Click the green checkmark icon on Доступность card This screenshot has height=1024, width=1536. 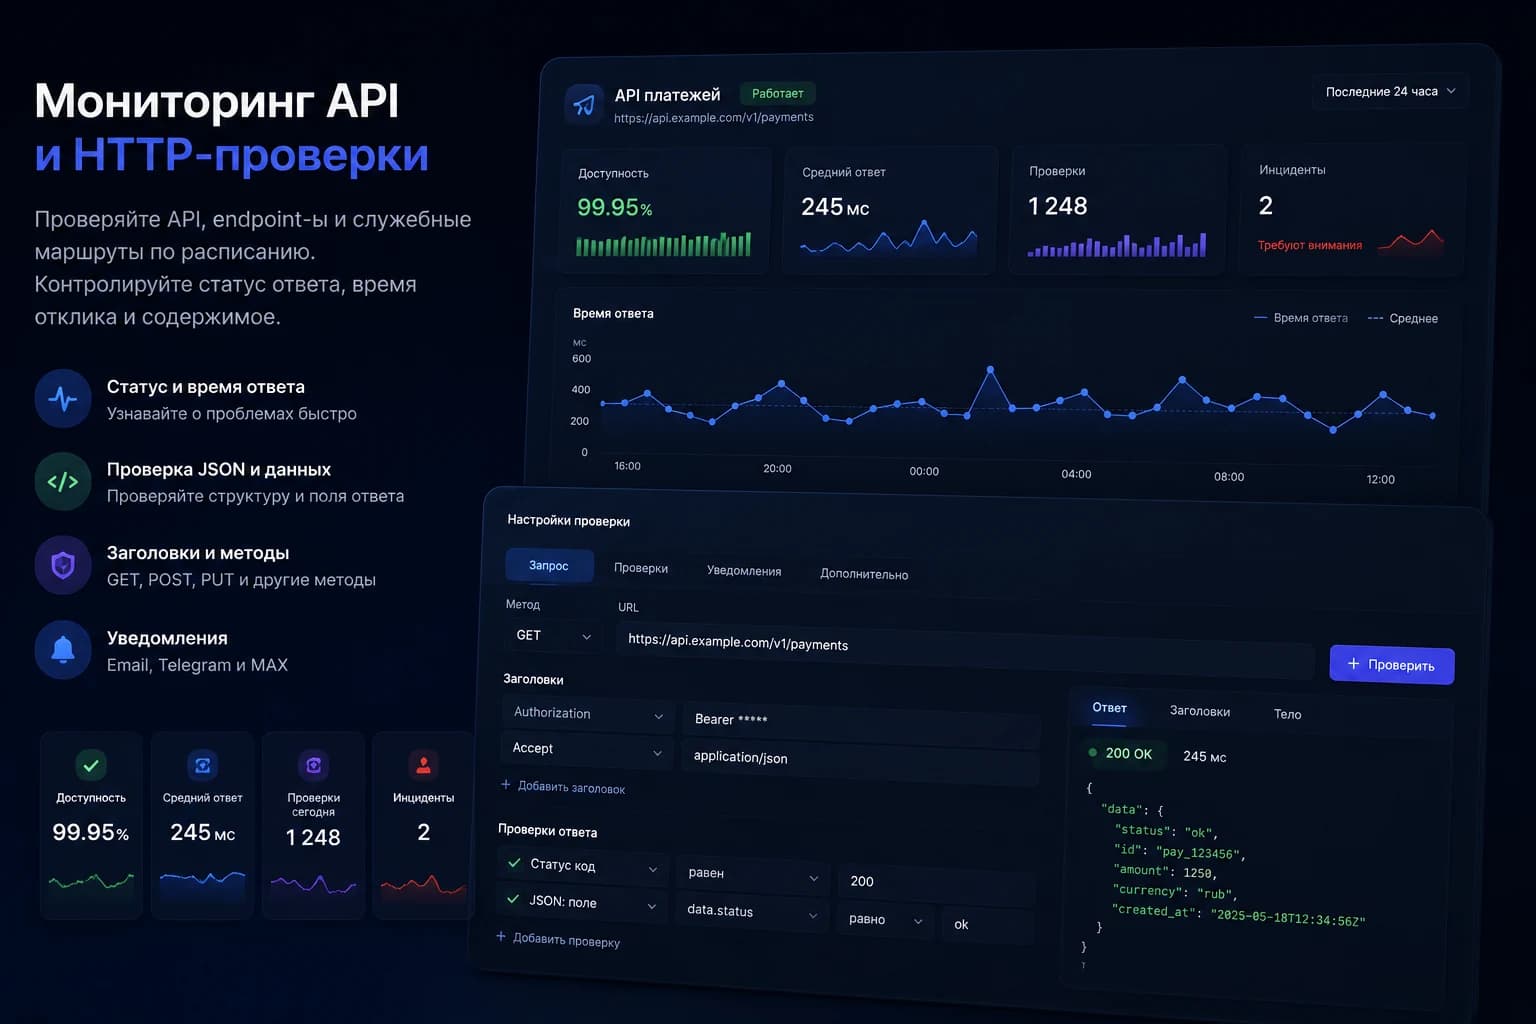(x=91, y=765)
